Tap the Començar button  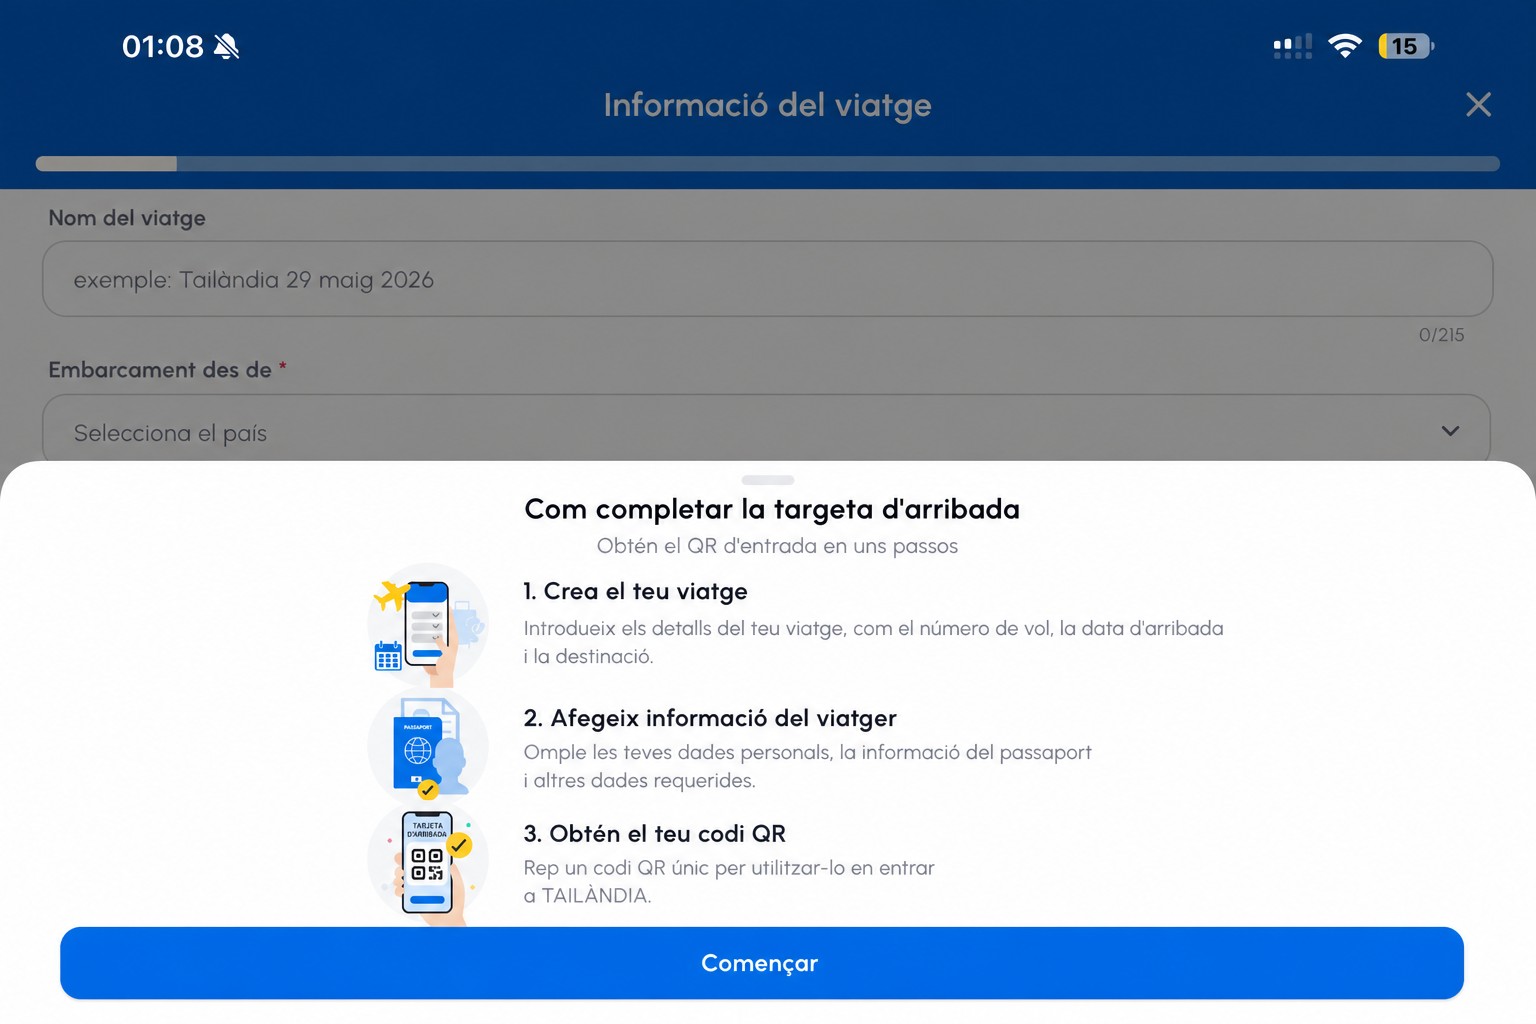[x=762, y=963]
